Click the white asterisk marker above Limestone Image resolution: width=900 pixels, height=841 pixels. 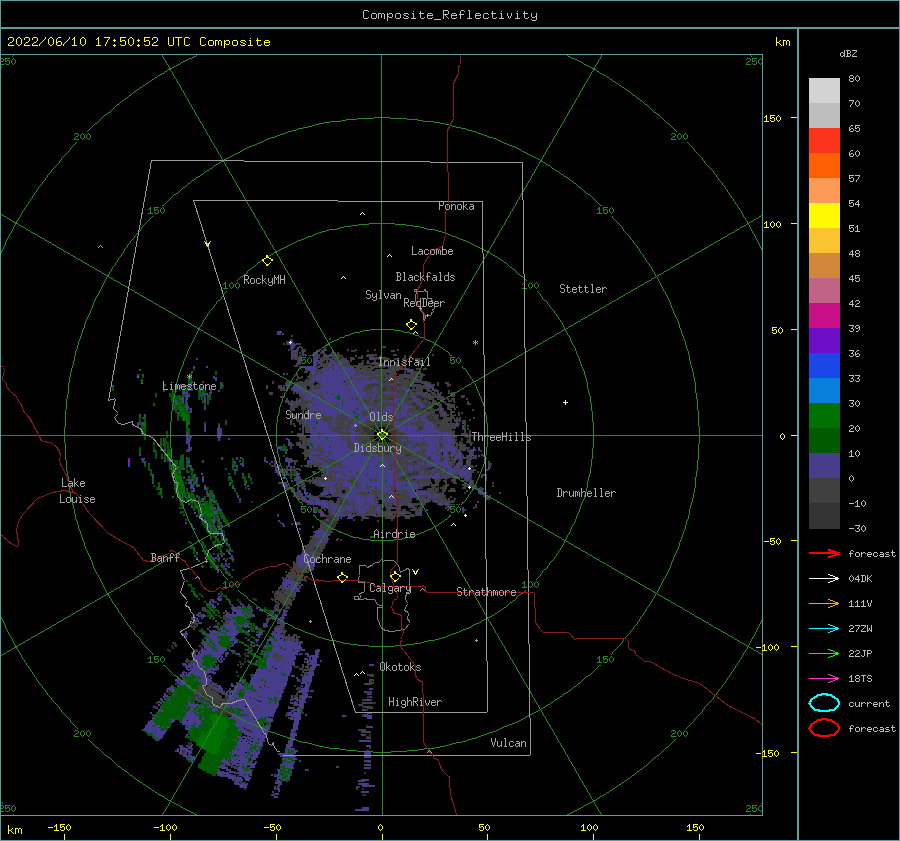(189, 377)
